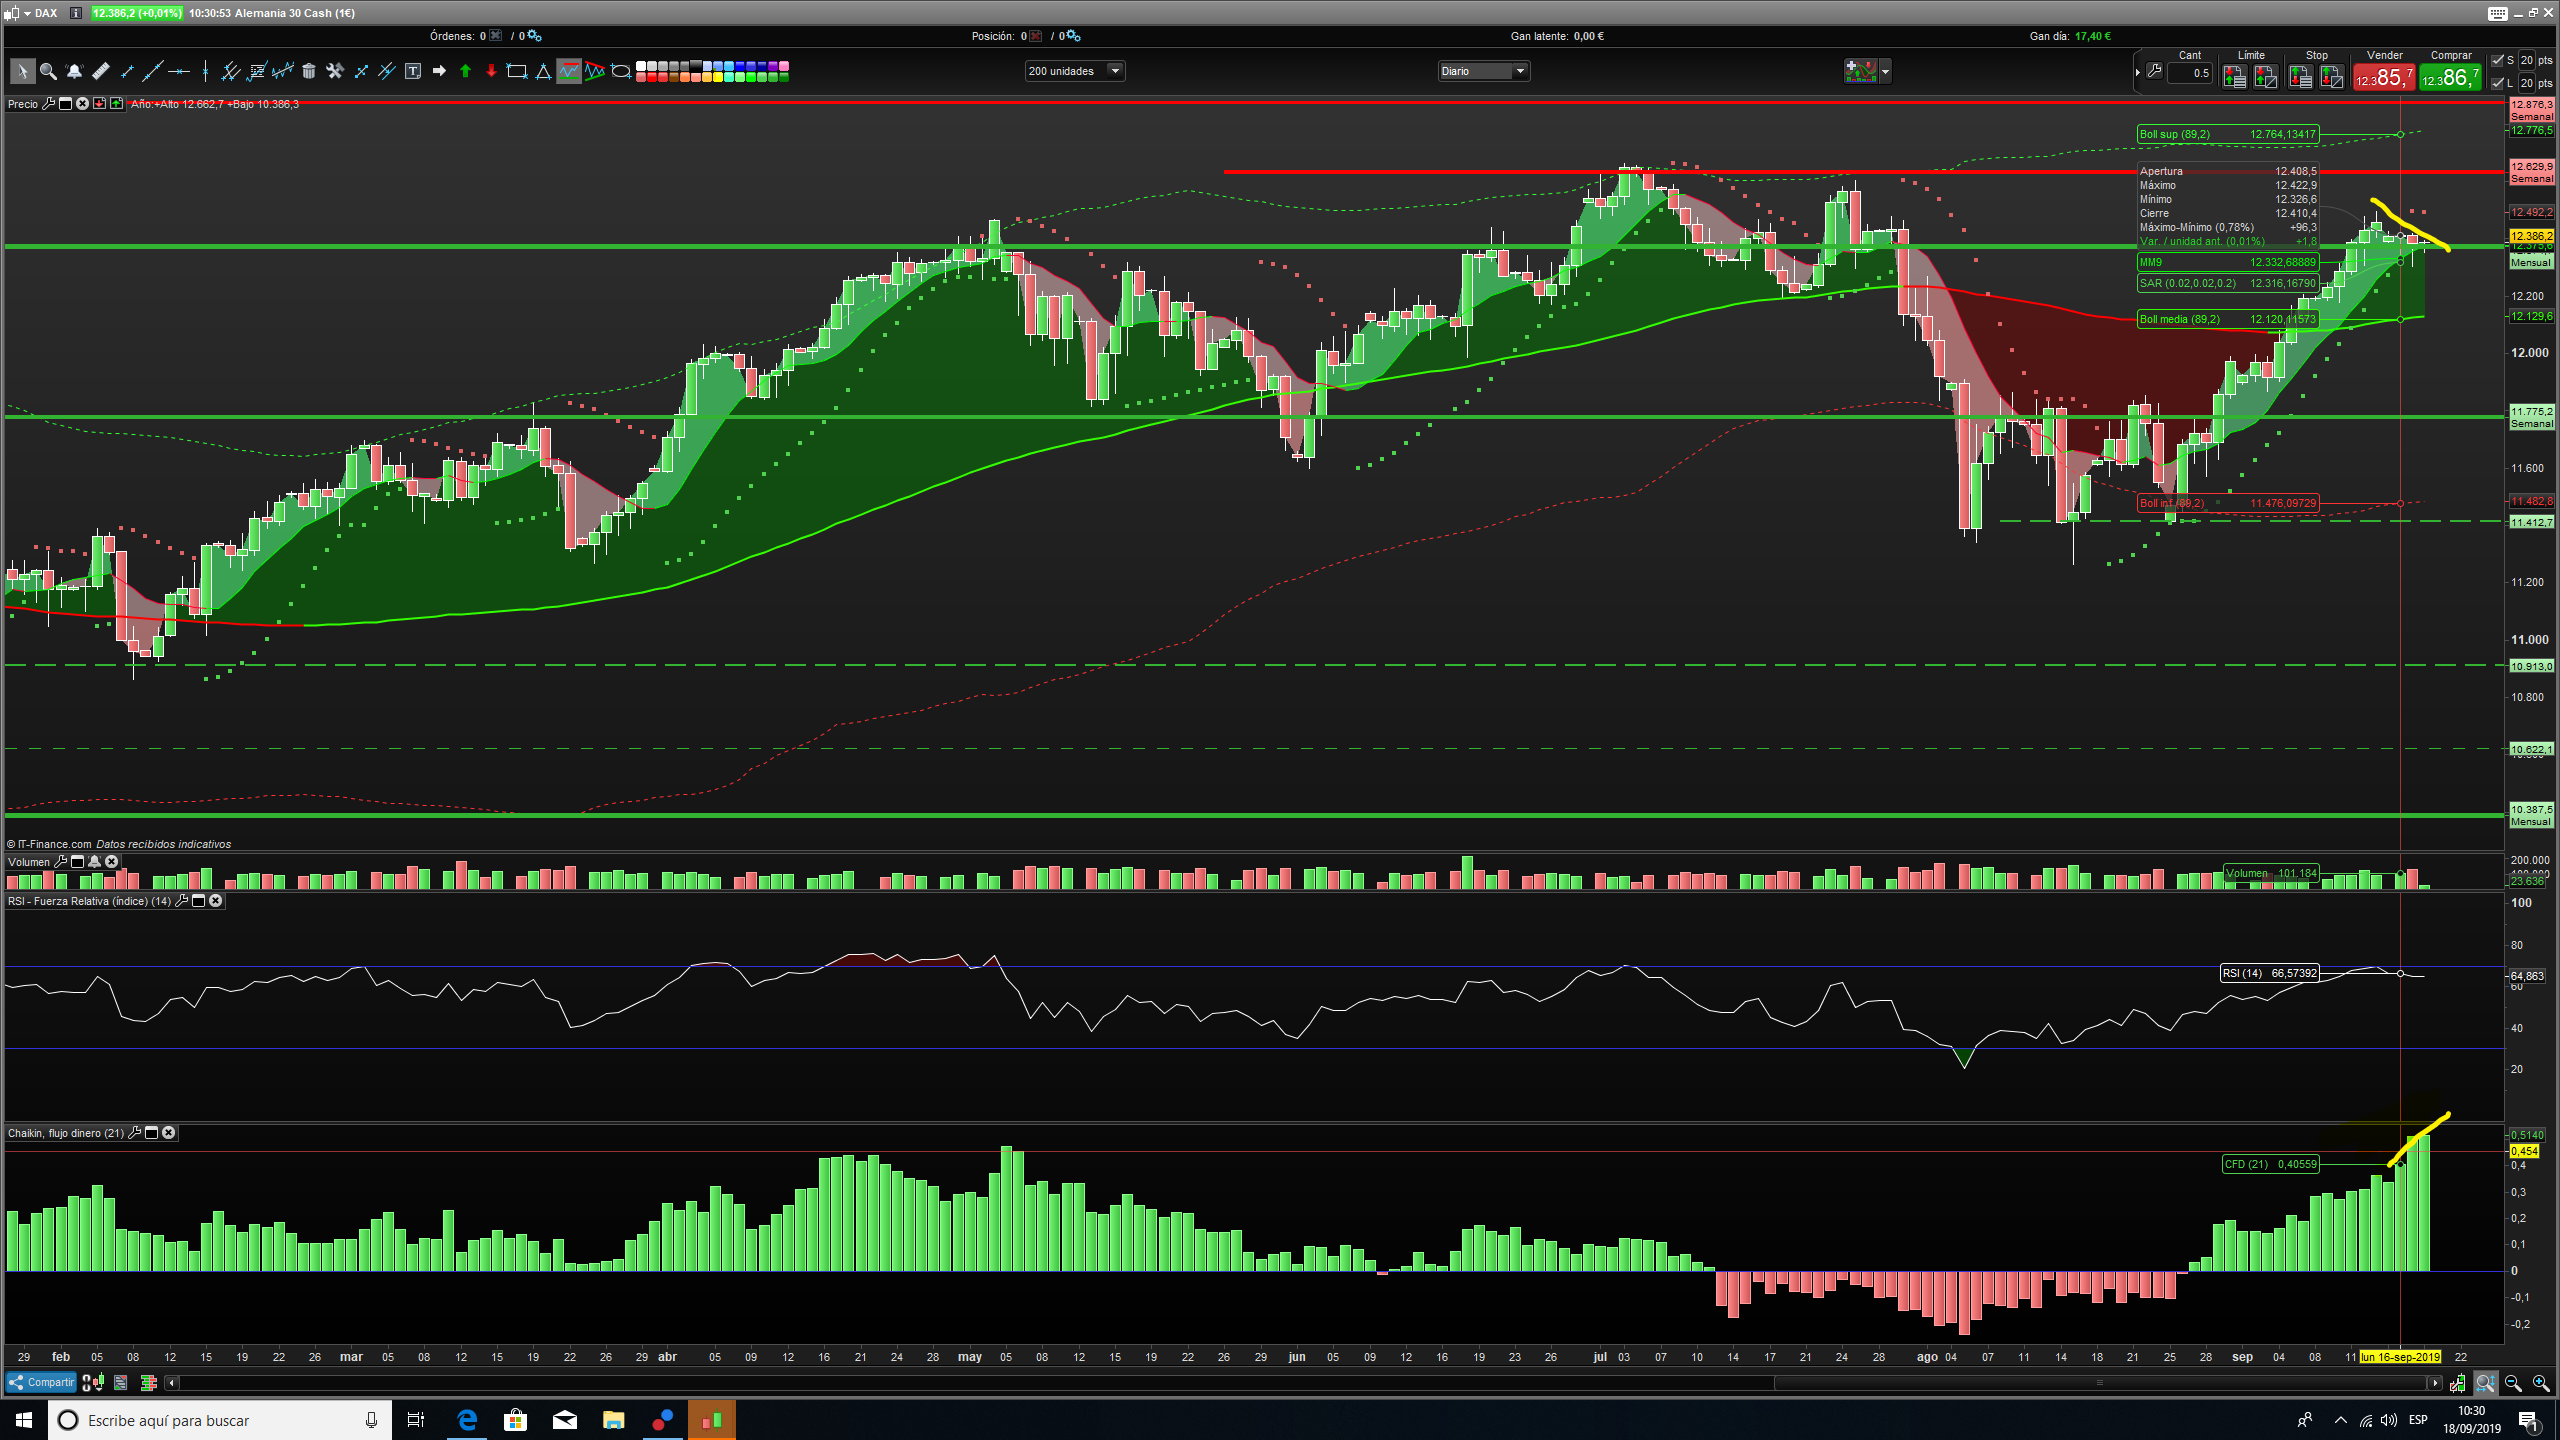The image size is (2560, 1440).
Task: Click the Vender sell price button
Action: coord(2383,77)
